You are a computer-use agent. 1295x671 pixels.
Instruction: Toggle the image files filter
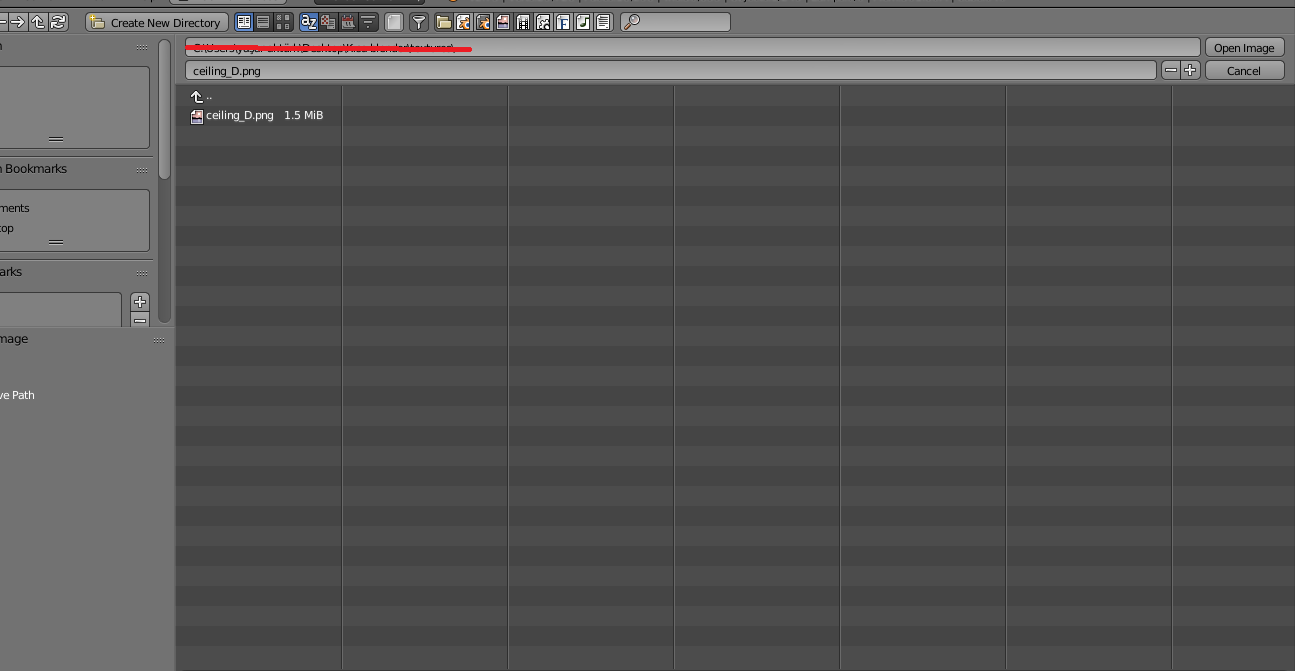[x=503, y=22]
